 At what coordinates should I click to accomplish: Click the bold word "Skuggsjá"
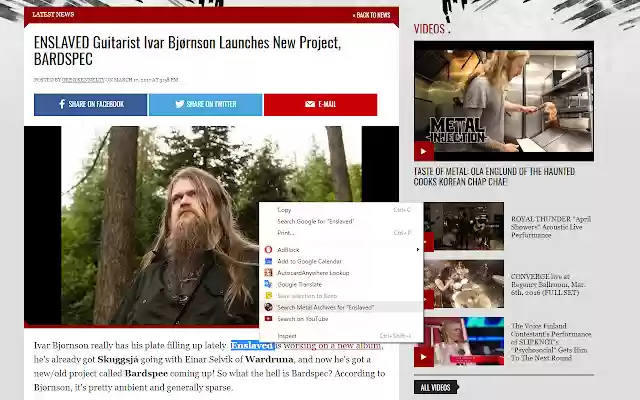118,360
